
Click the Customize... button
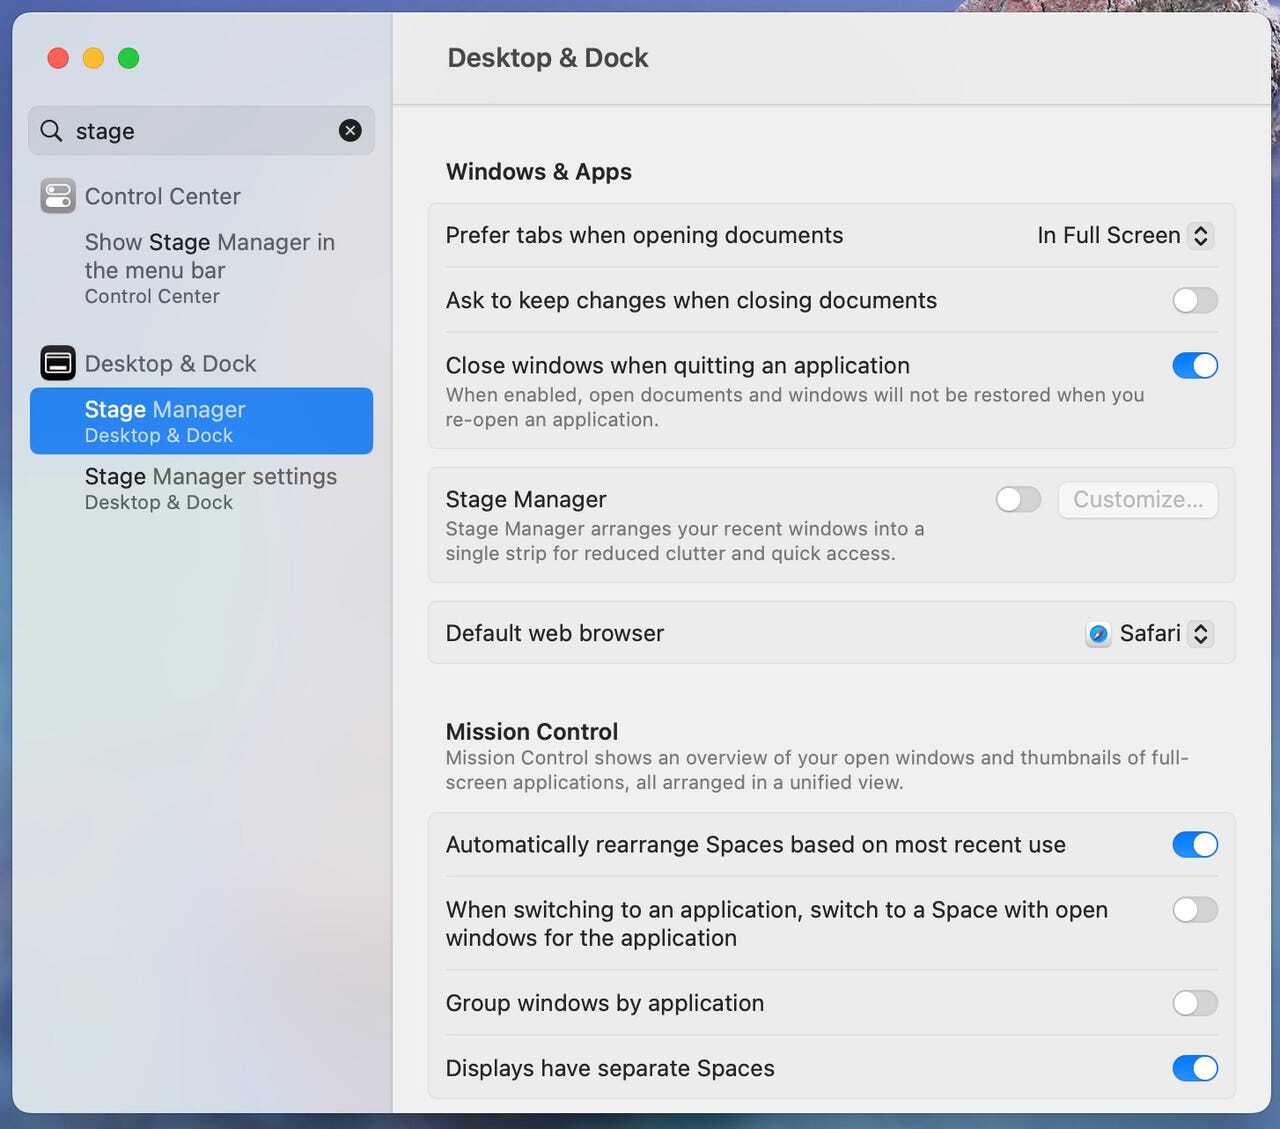tap(1137, 500)
